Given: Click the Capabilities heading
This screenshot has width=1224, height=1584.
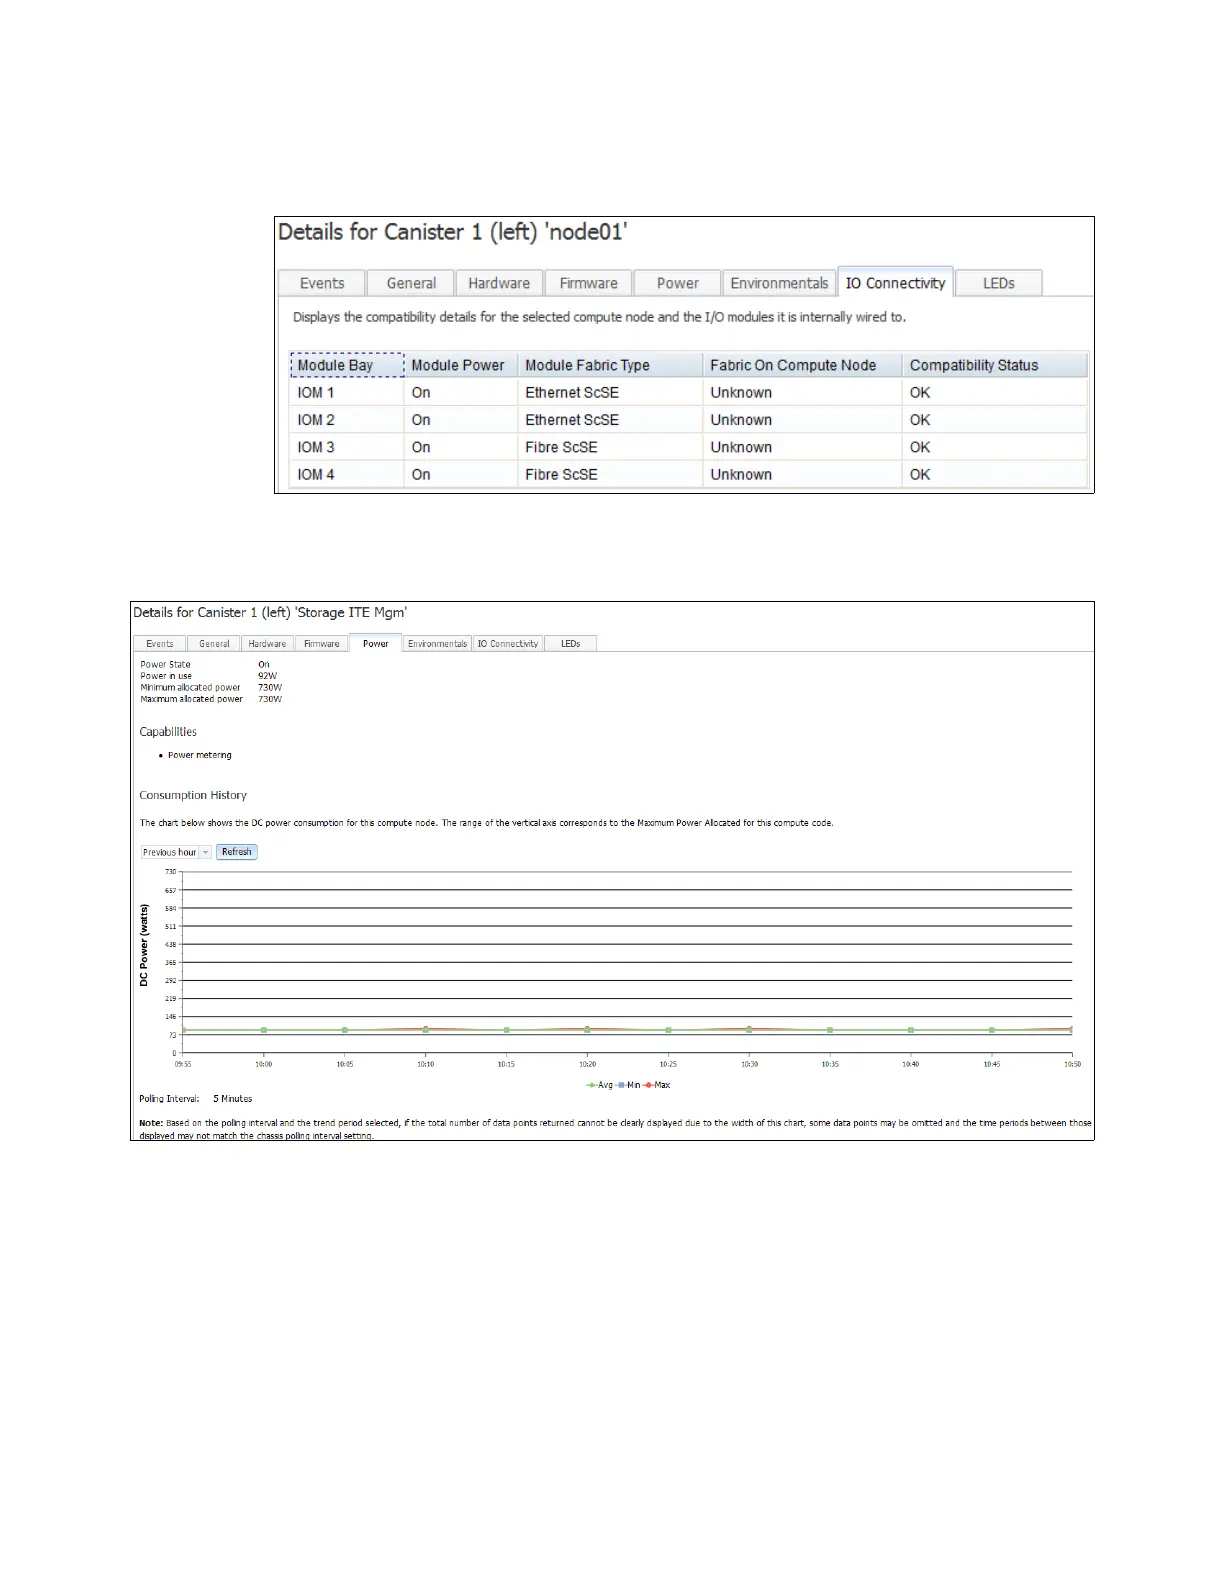Looking at the screenshot, I should (168, 732).
